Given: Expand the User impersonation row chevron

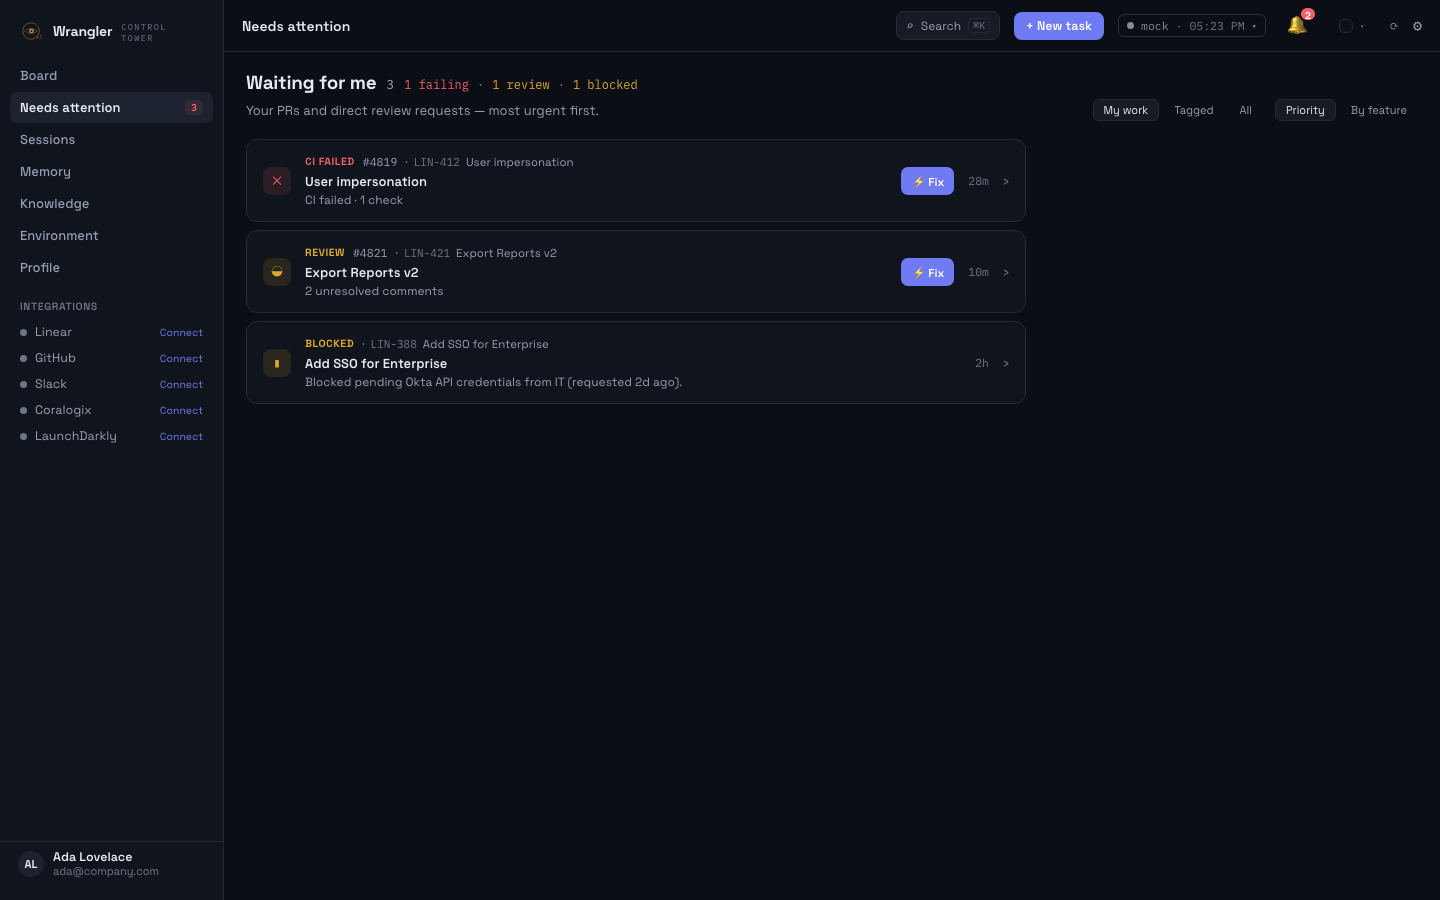Looking at the screenshot, I should coord(1006,181).
